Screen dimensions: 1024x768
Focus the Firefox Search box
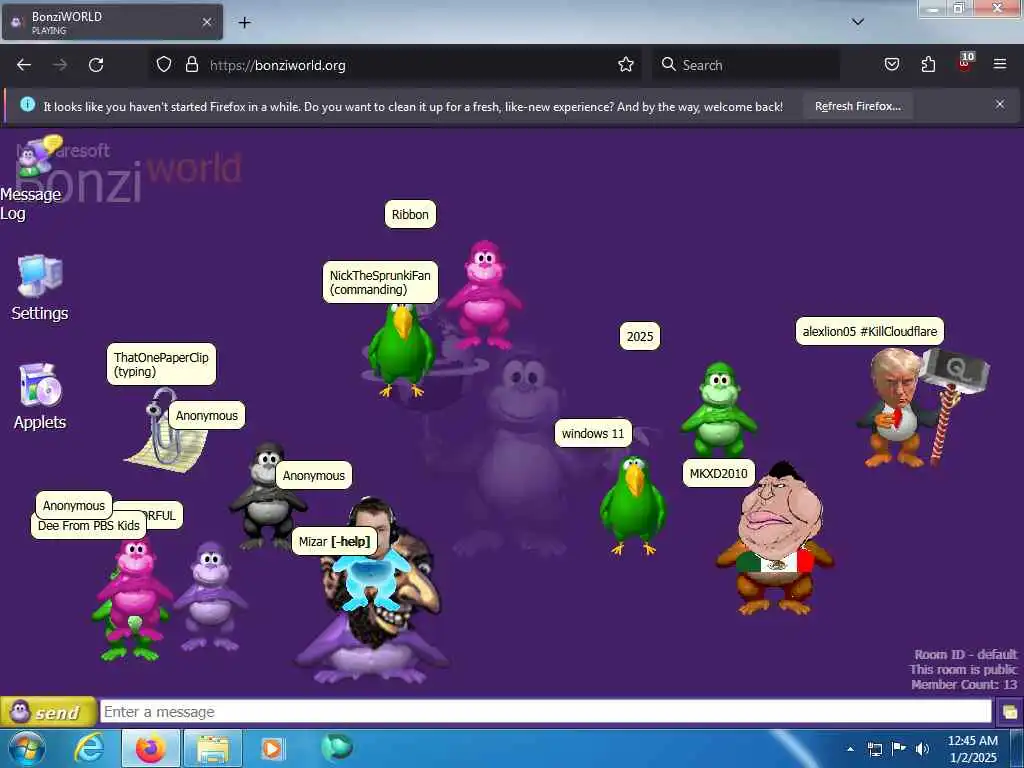tap(746, 65)
